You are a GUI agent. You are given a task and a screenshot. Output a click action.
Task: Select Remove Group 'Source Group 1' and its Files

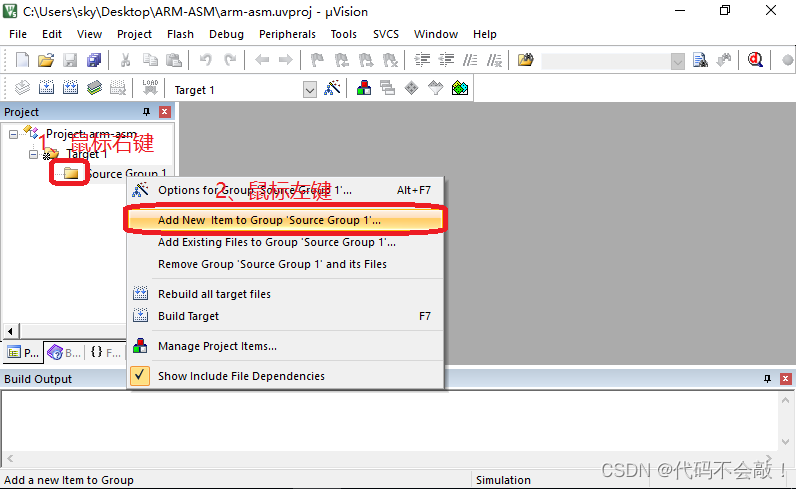(285, 264)
